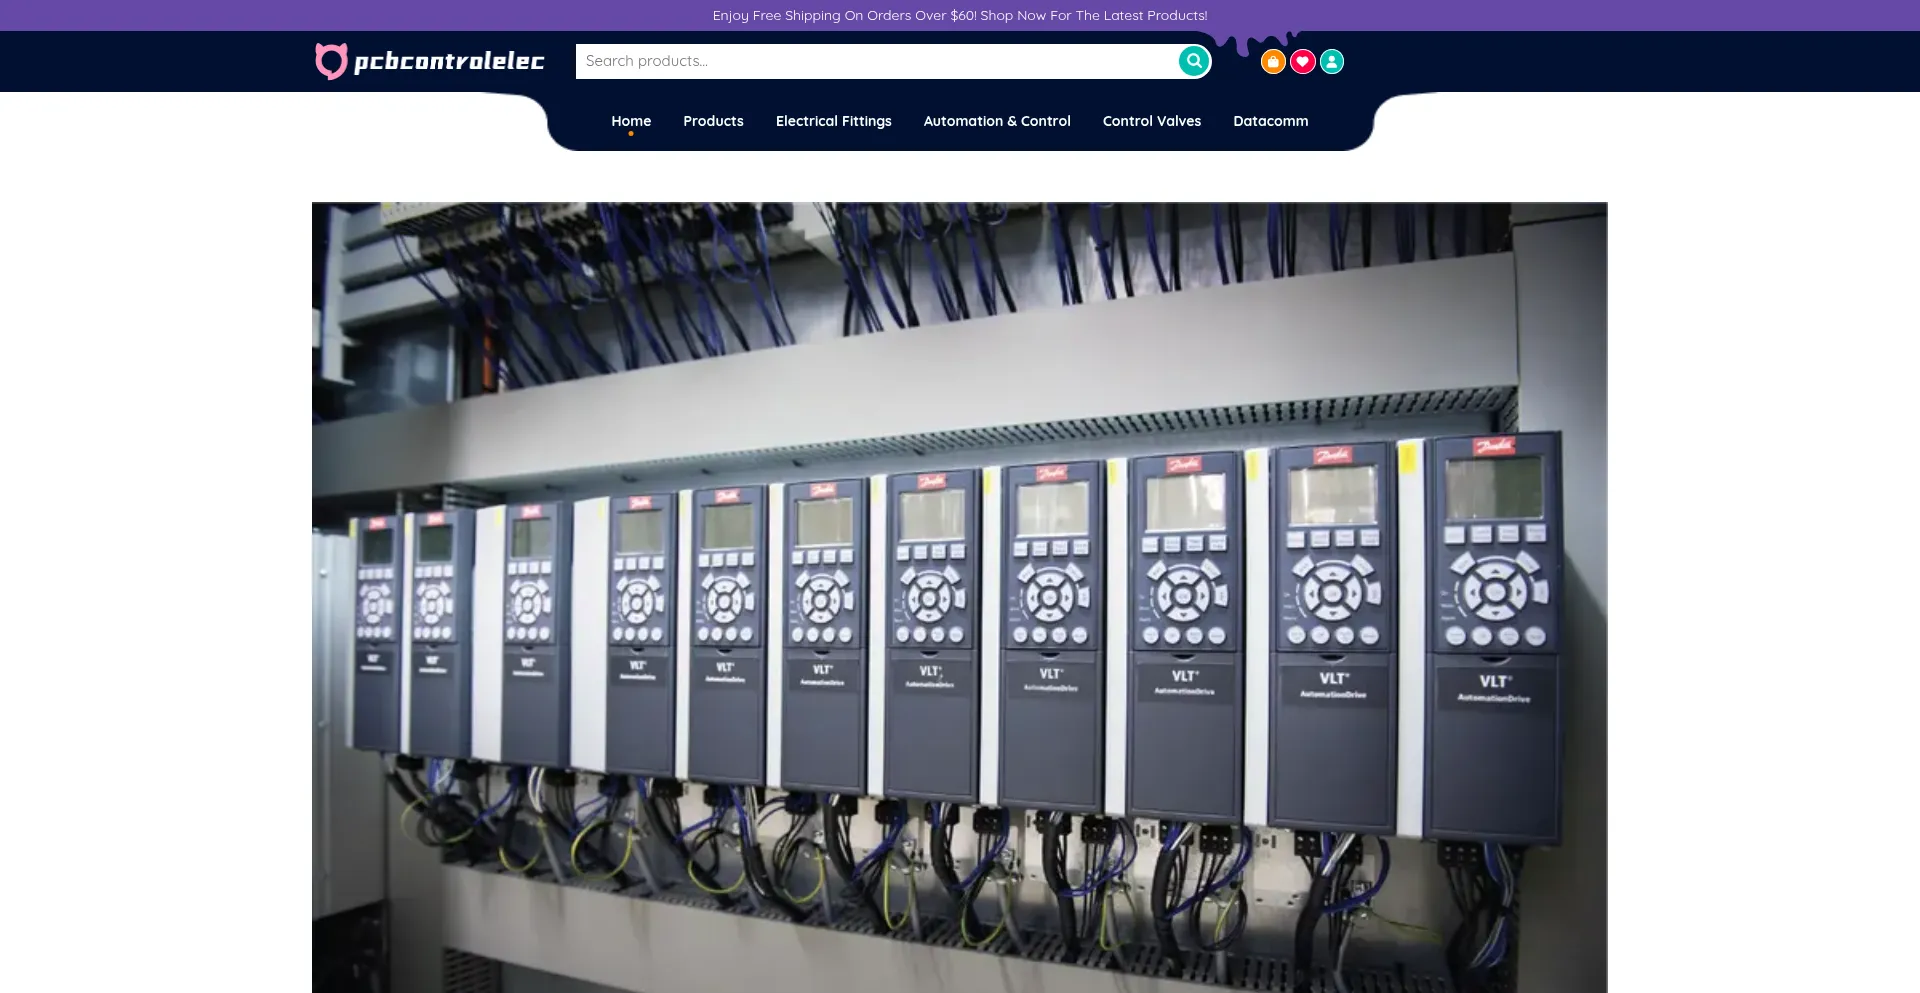The height and width of the screenshot is (993, 1920).
Task: Select Electrical Fittings in navigation
Action: [x=833, y=121]
